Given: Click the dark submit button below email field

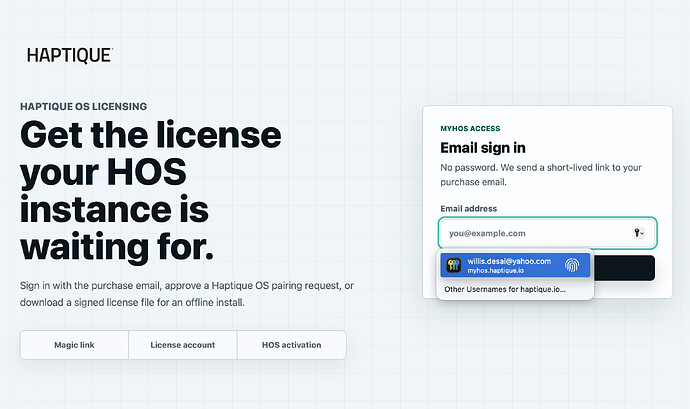Looking at the screenshot, I should point(624,268).
